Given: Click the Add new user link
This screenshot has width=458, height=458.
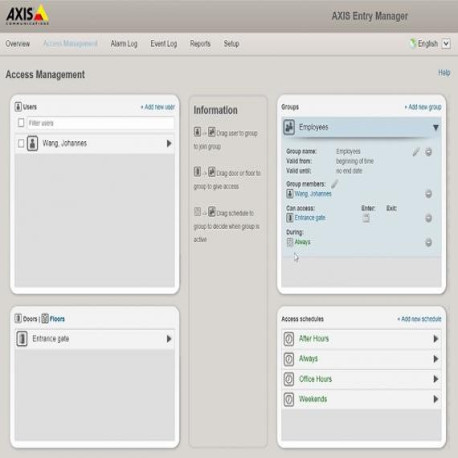Looking at the screenshot, I should [157, 107].
